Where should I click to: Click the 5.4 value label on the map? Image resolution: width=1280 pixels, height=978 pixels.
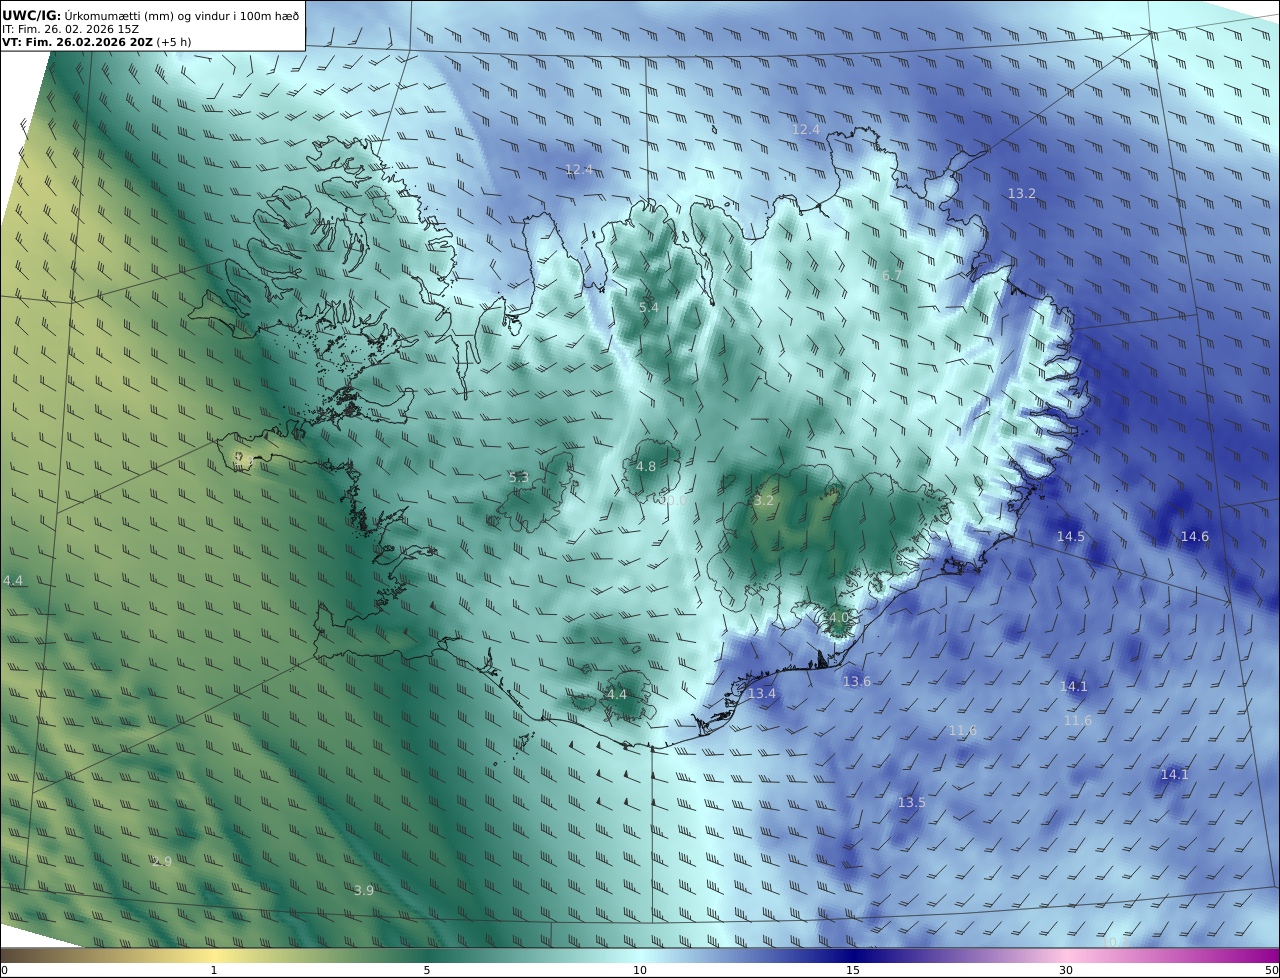(x=649, y=307)
